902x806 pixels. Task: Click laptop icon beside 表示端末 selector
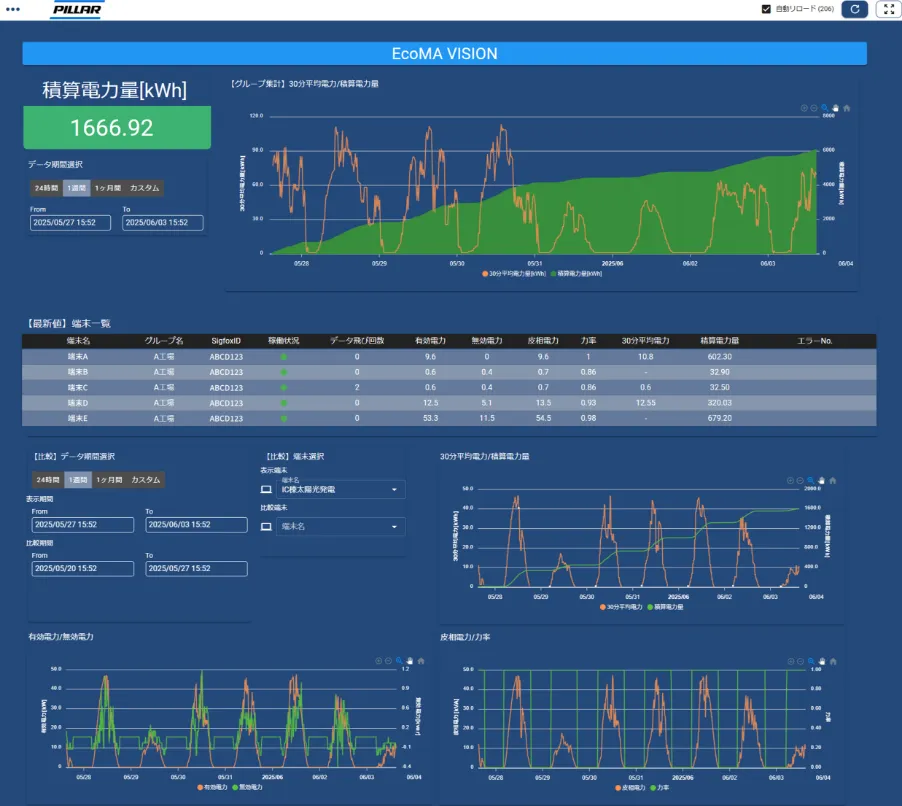(266, 490)
